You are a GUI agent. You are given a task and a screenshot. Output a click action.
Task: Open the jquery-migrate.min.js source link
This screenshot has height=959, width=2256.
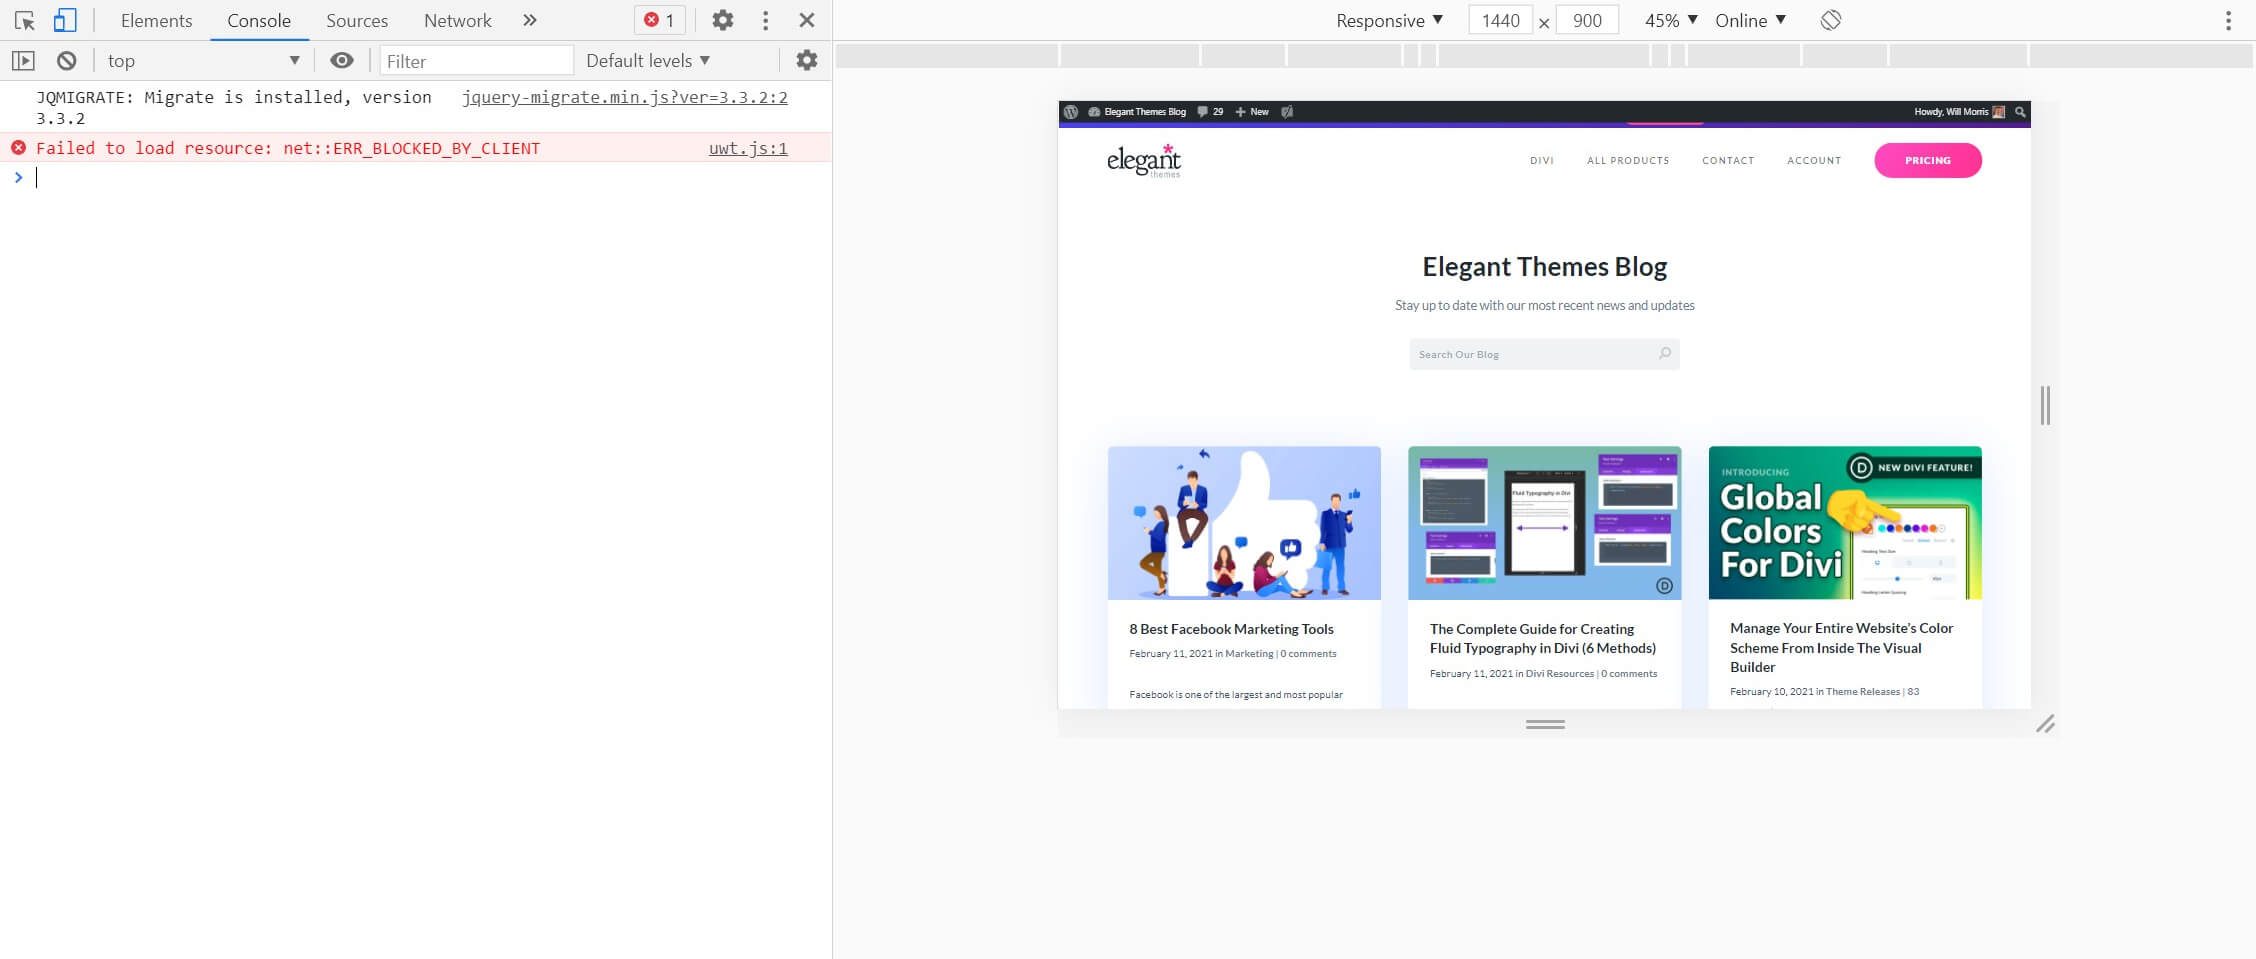click(625, 97)
